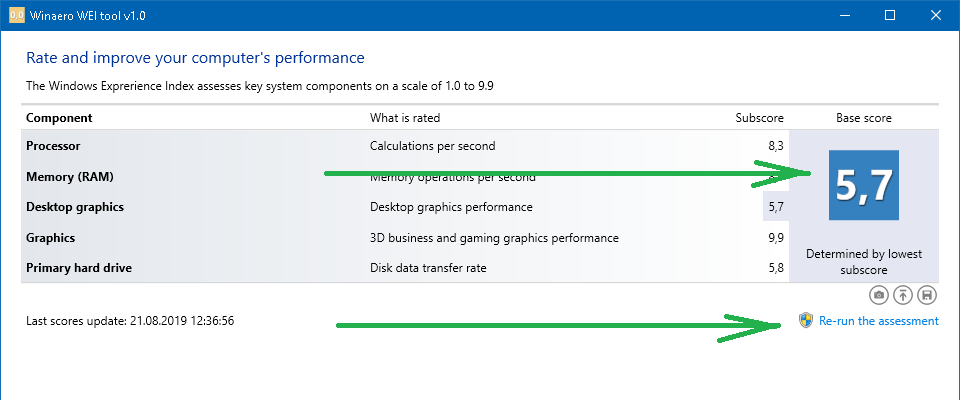Viewport: 960px width, 400px height.
Task: Click the UAC shield icon
Action: click(x=806, y=320)
